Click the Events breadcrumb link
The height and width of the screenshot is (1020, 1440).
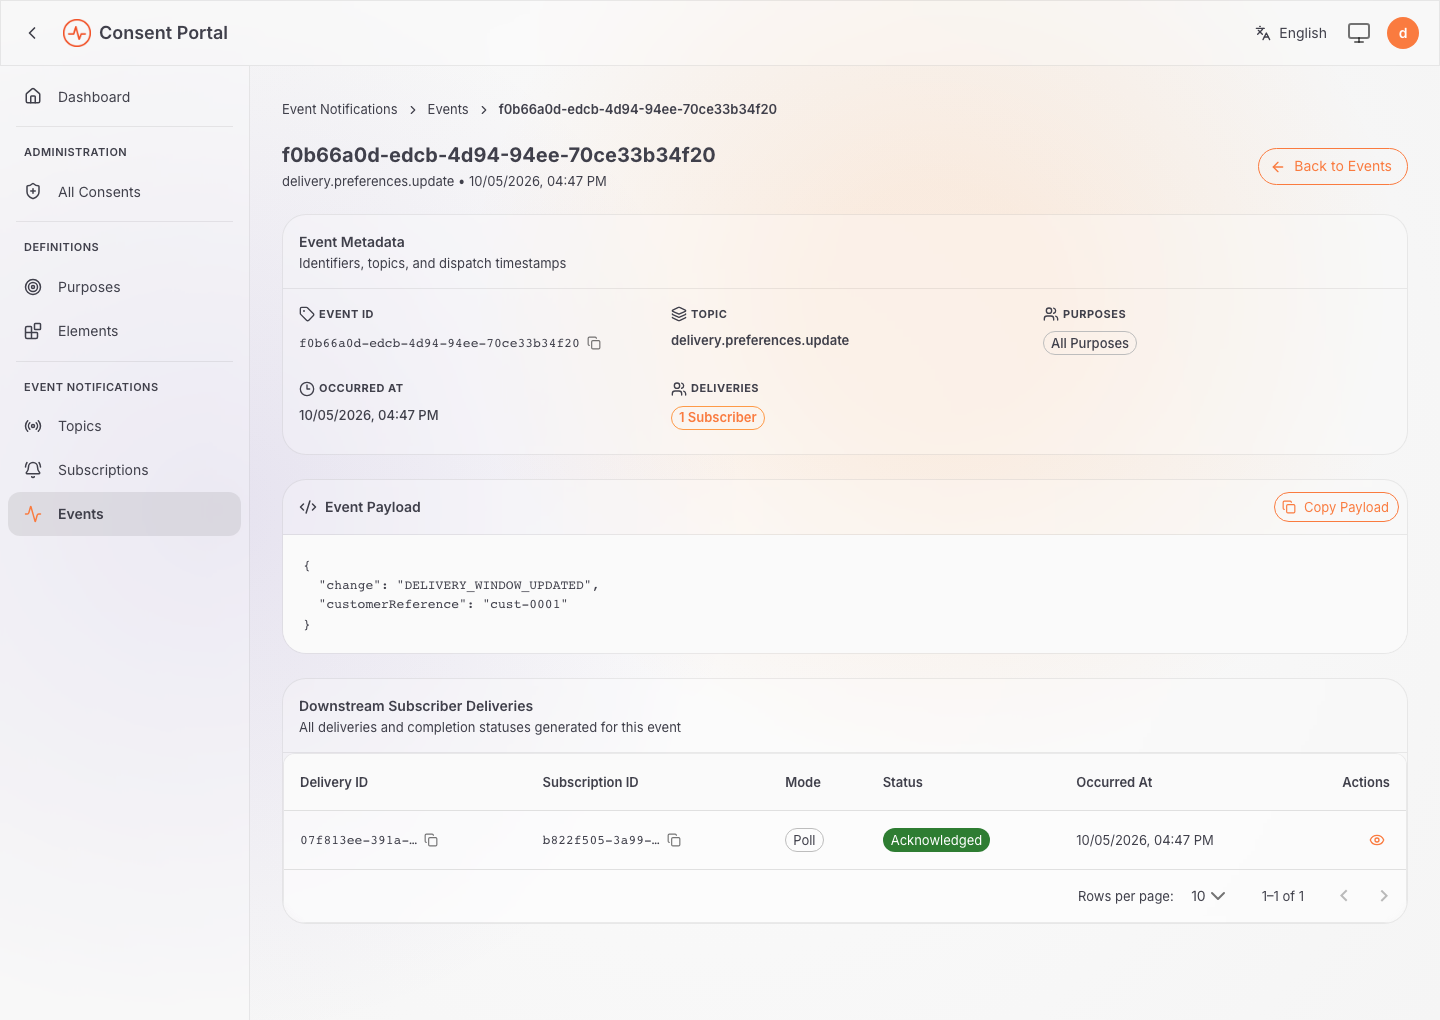pyautogui.click(x=448, y=109)
